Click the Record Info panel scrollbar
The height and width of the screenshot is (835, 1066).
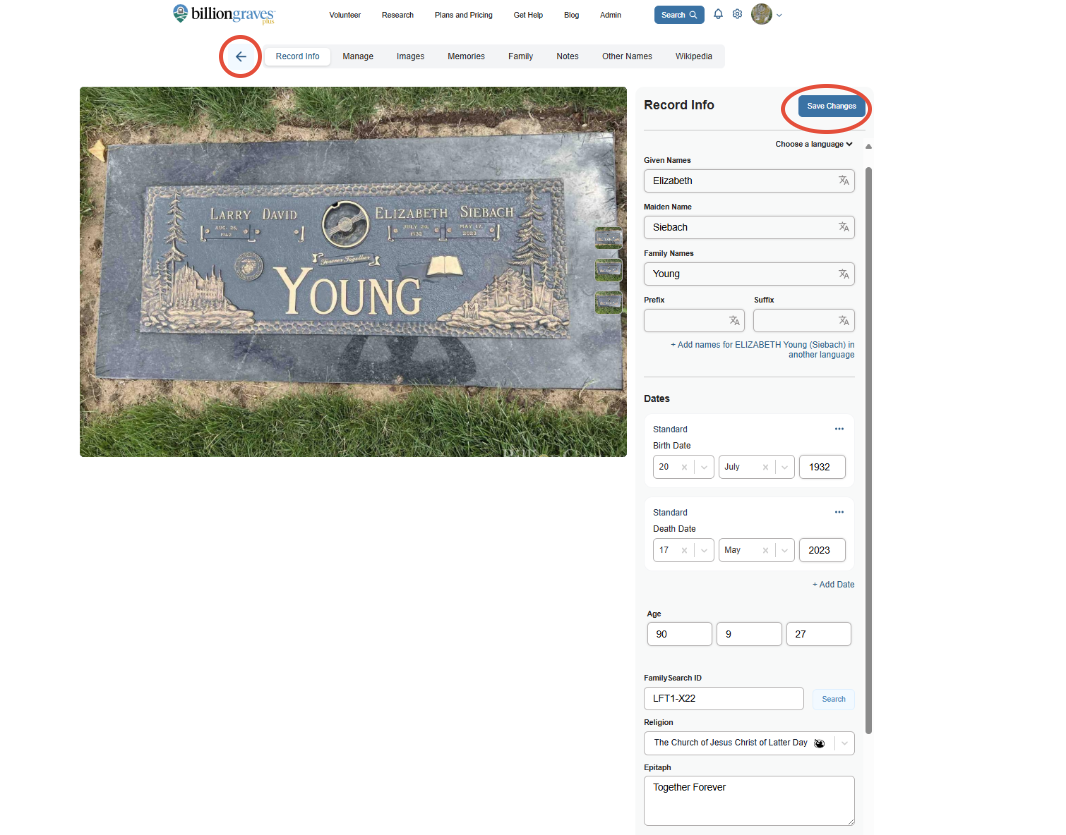[x=868, y=450]
